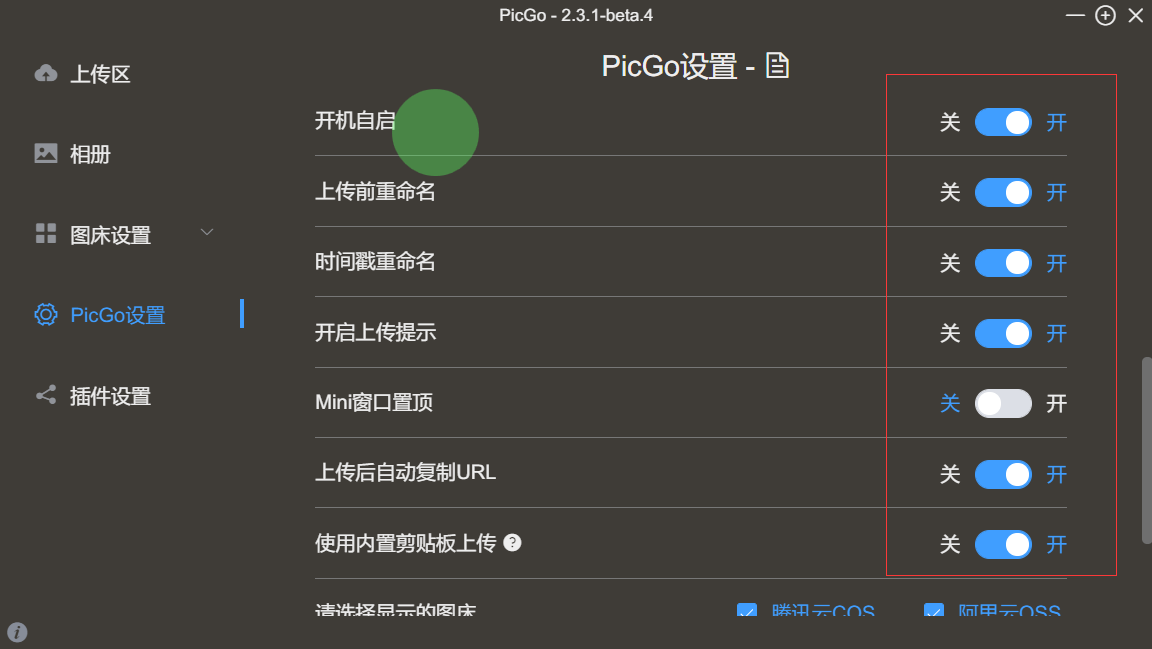The height and width of the screenshot is (649, 1152).
Task: Toggle the 时间戳重命名 switch off
Action: point(1003,263)
